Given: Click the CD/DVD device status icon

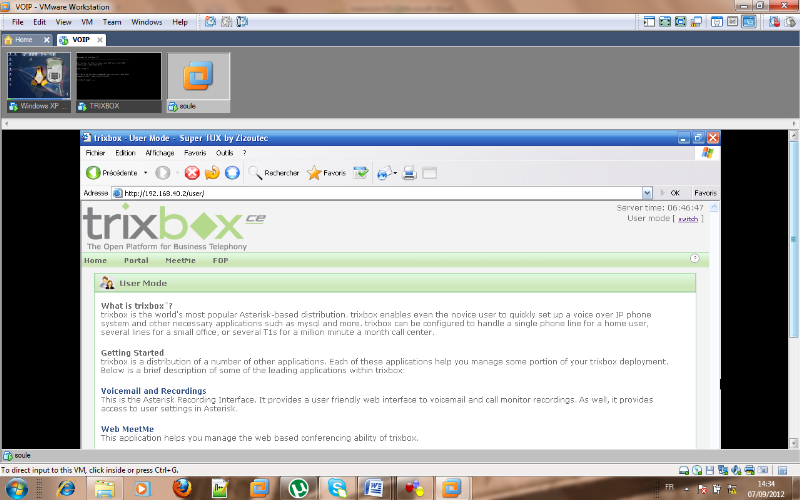Looking at the screenshot, I should click(x=696, y=470).
